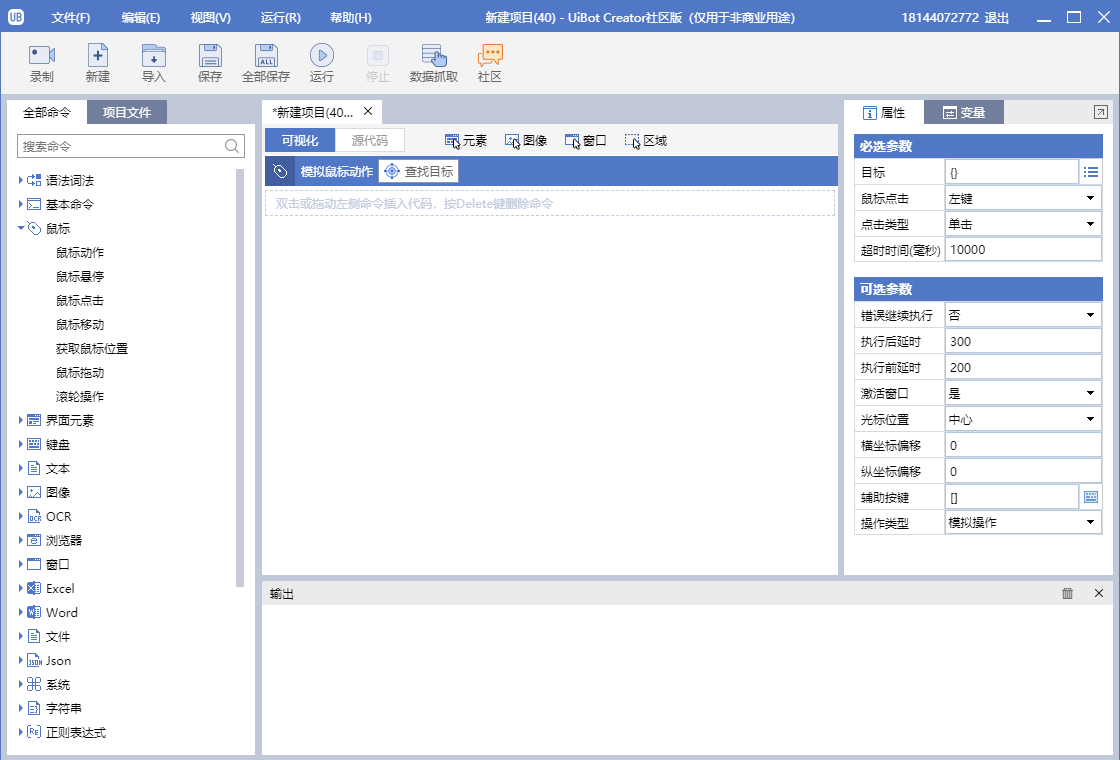Click the 执行后延时 300 field
The width and height of the screenshot is (1120, 760).
(1023, 341)
